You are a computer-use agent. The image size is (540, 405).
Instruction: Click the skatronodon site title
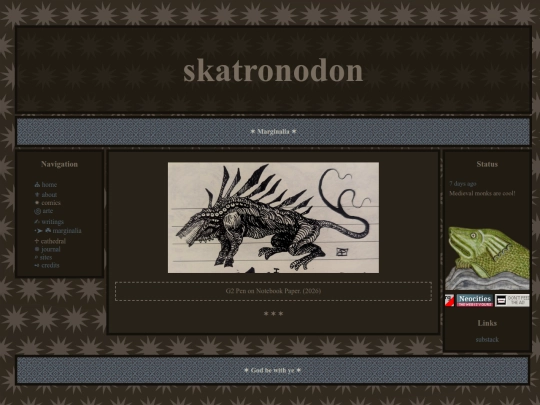pyautogui.click(x=273, y=70)
